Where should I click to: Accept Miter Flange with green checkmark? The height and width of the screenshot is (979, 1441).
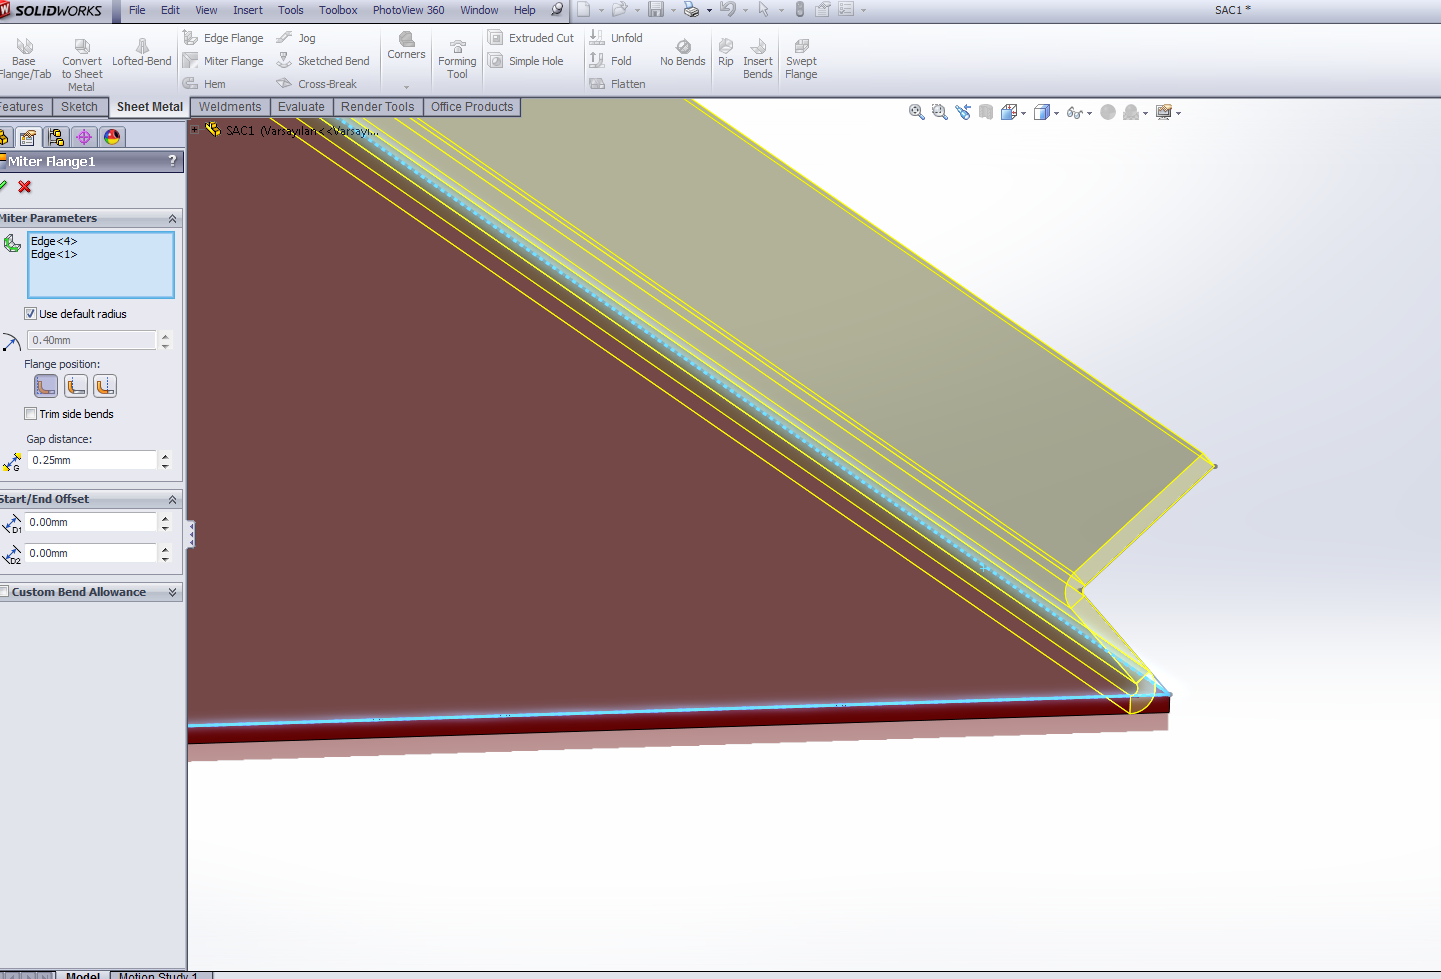[3, 186]
